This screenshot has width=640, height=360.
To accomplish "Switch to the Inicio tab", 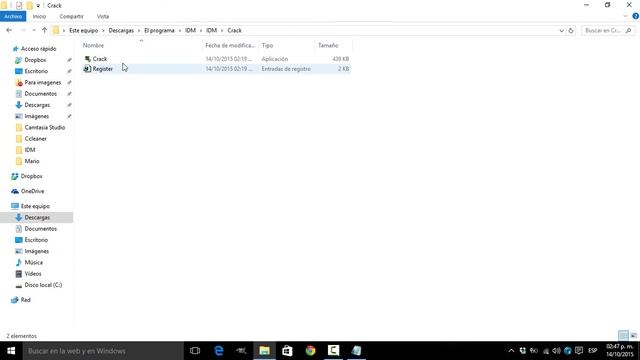I will tap(39, 16).
